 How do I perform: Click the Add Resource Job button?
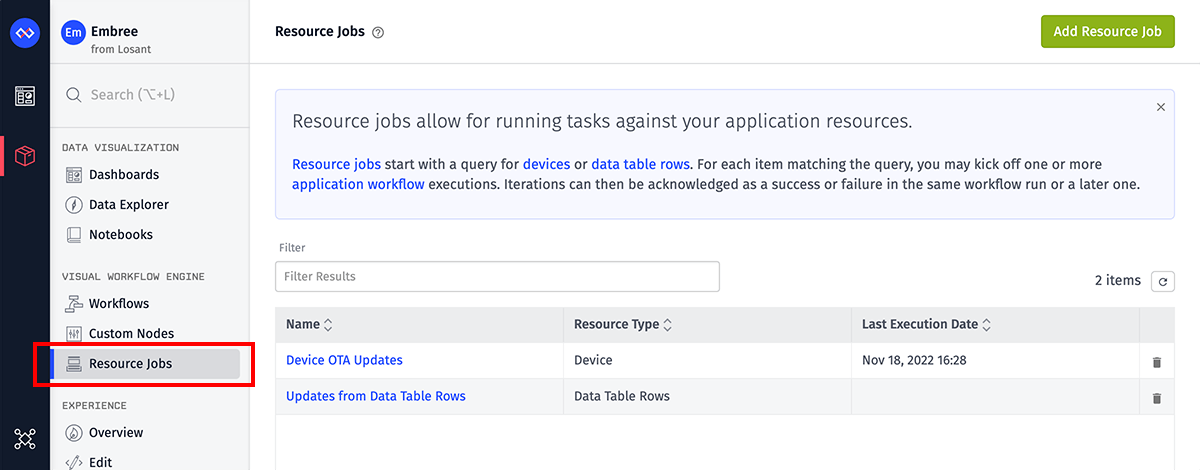pyautogui.click(x=1107, y=31)
